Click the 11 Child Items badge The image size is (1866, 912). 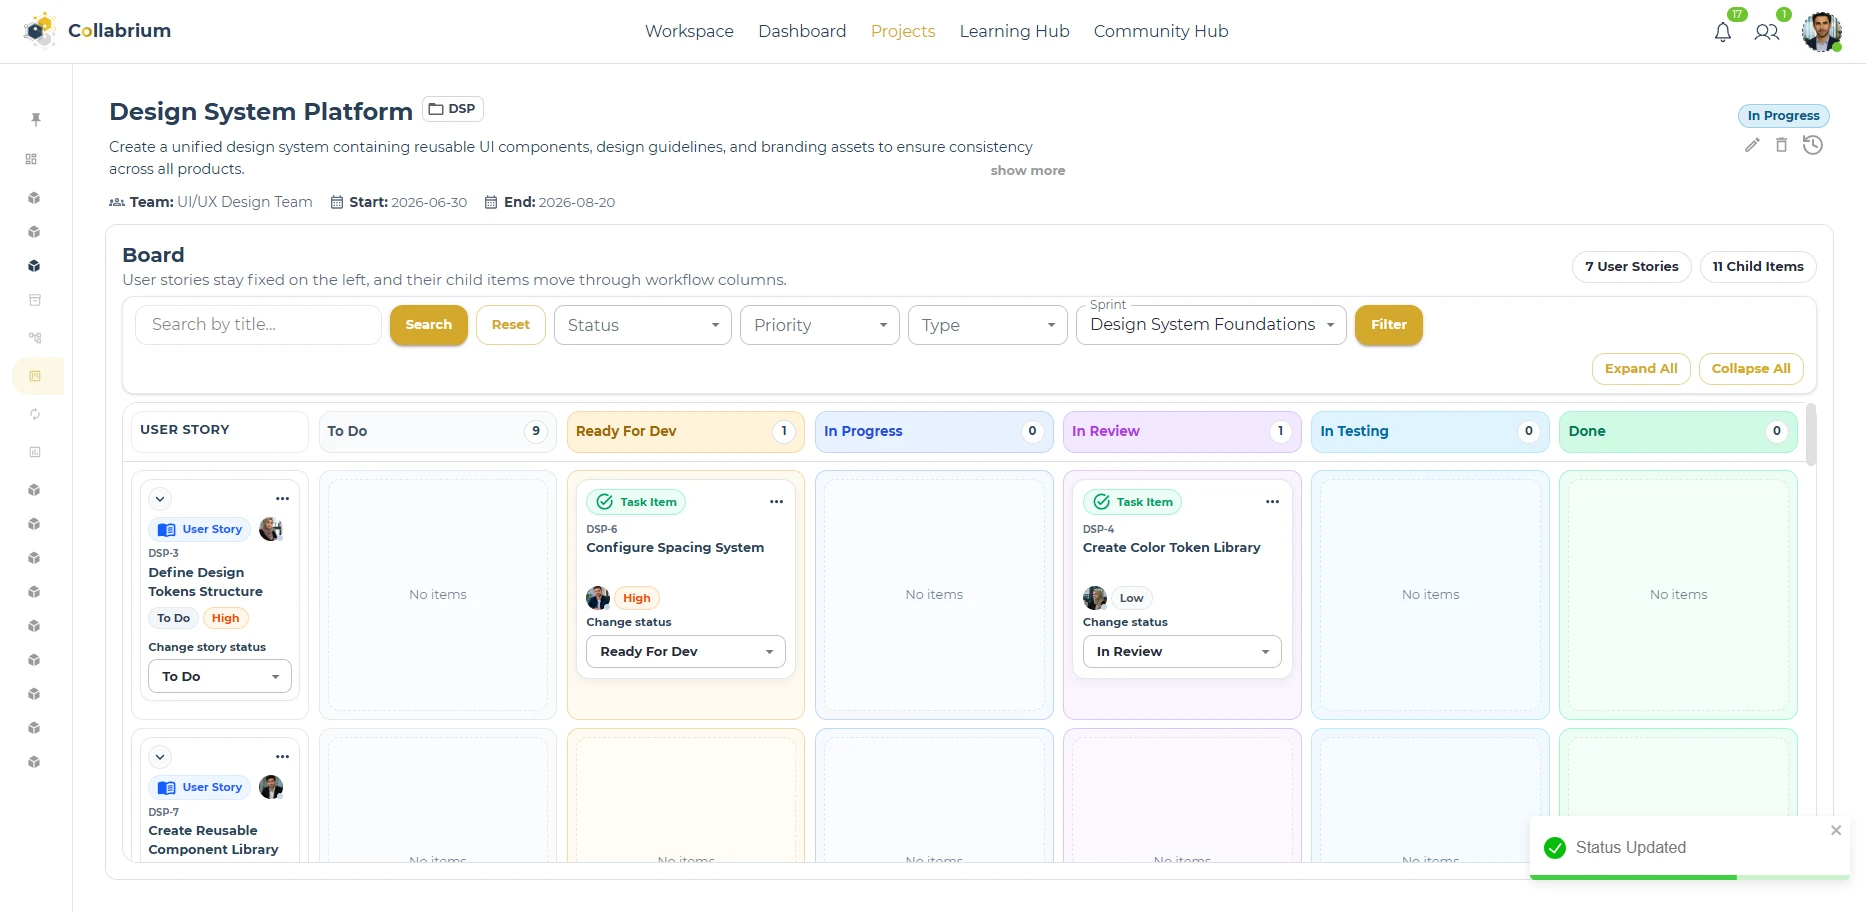coord(1758,267)
